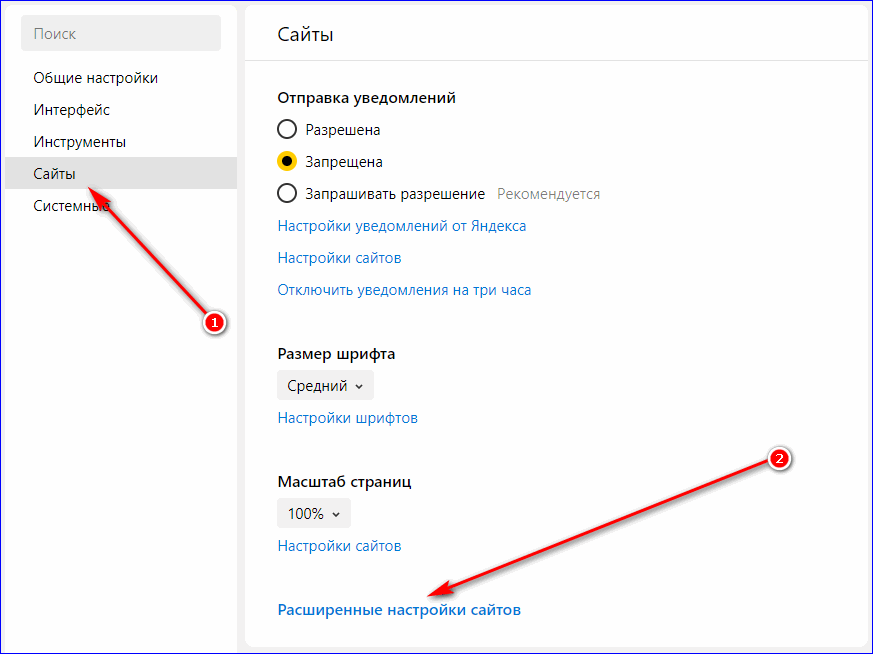This screenshot has width=873, height=654.
Task: Choose the Запрещена notification option
Action: pyautogui.click(x=287, y=162)
